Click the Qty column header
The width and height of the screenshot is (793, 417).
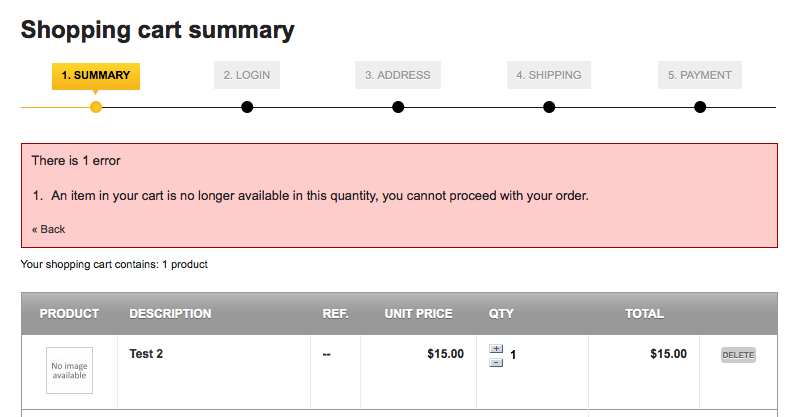(501, 314)
